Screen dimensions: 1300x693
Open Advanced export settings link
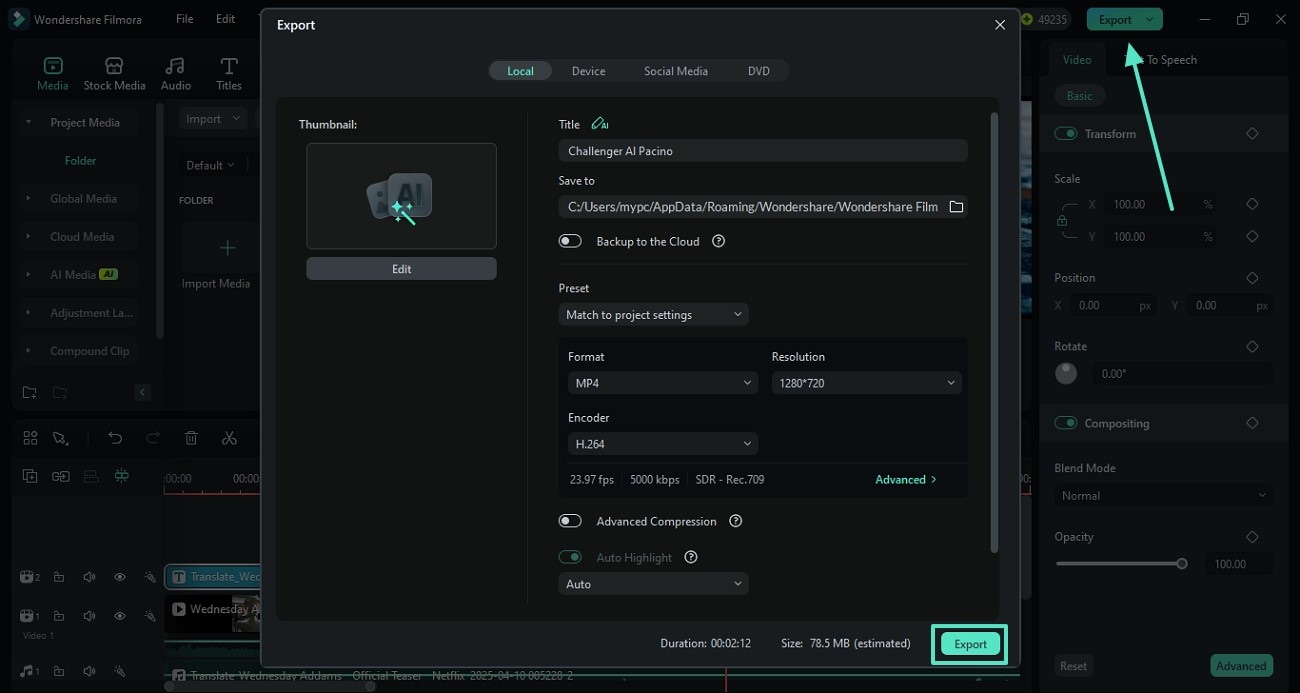pos(906,480)
